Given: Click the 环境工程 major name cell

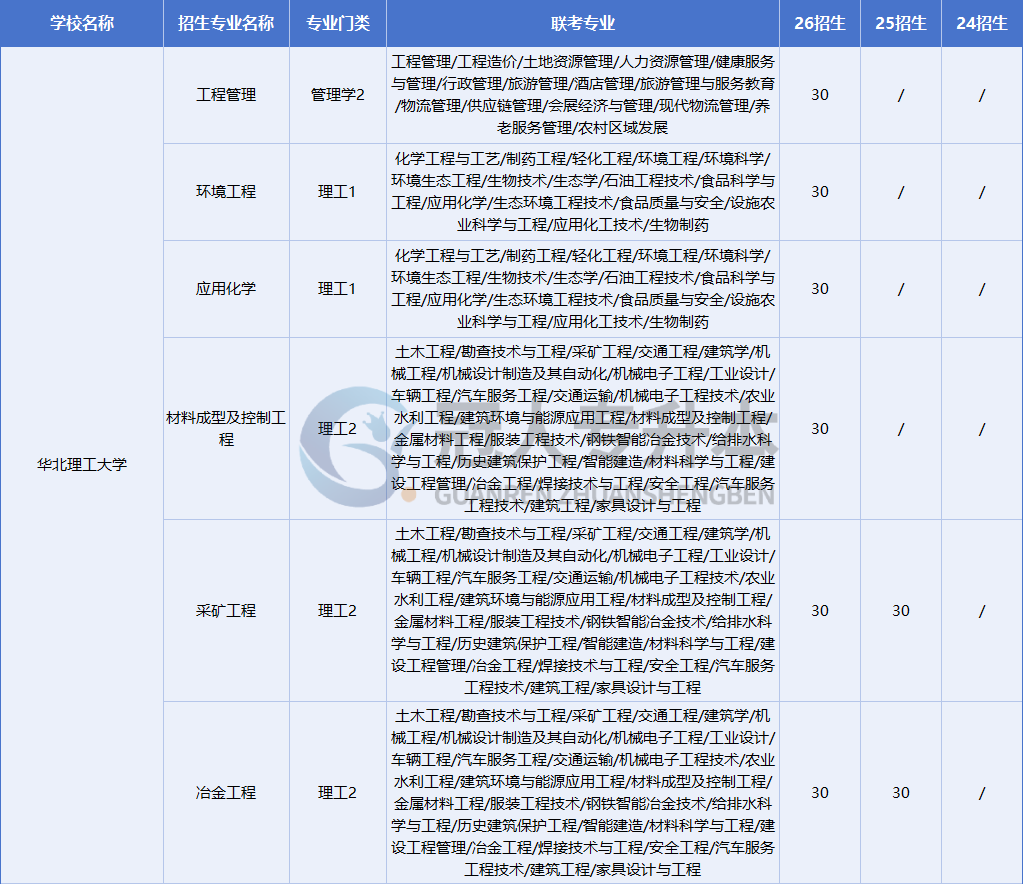Looking at the screenshot, I should tap(226, 192).
